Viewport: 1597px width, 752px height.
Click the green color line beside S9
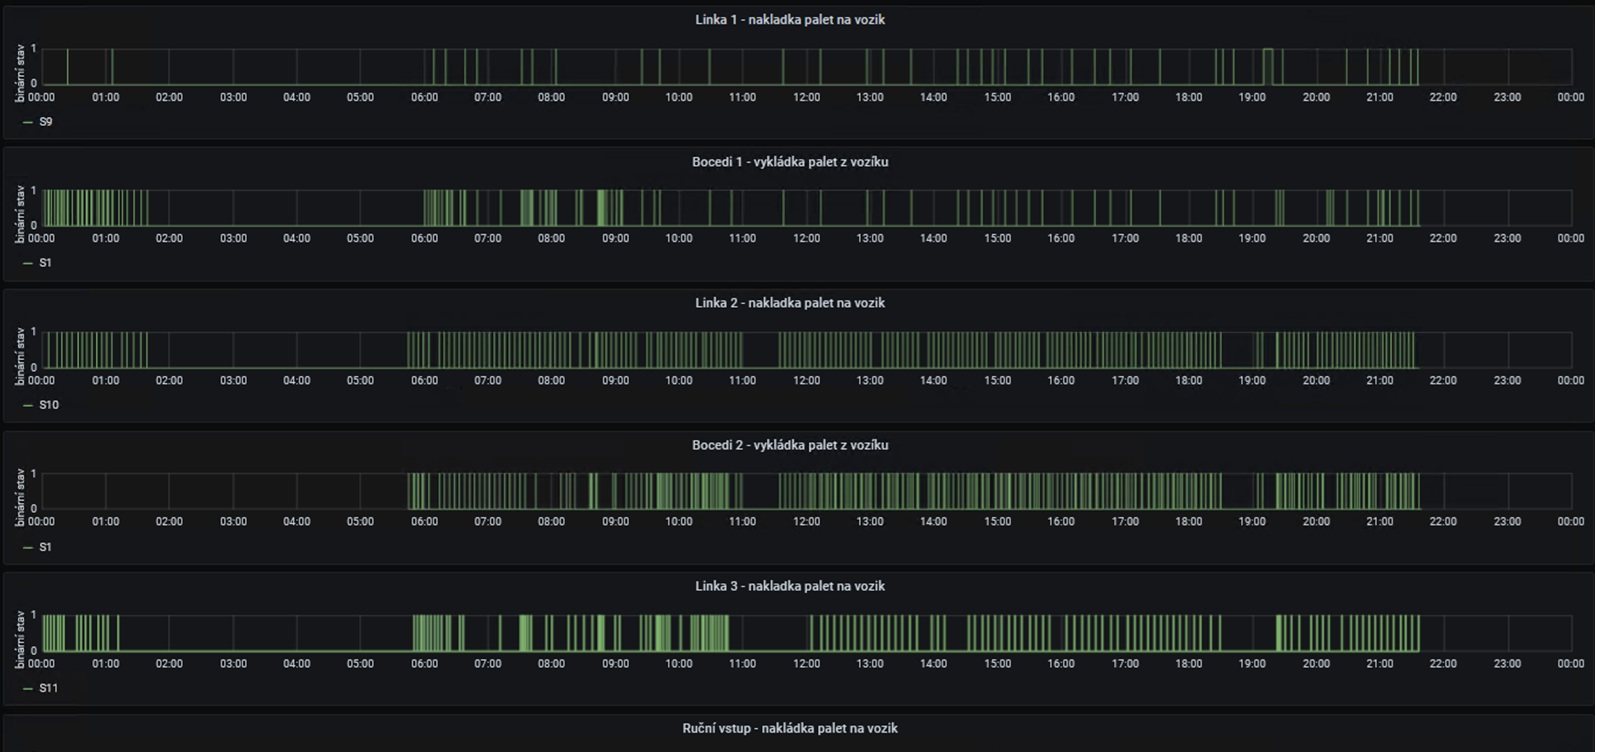(x=28, y=122)
